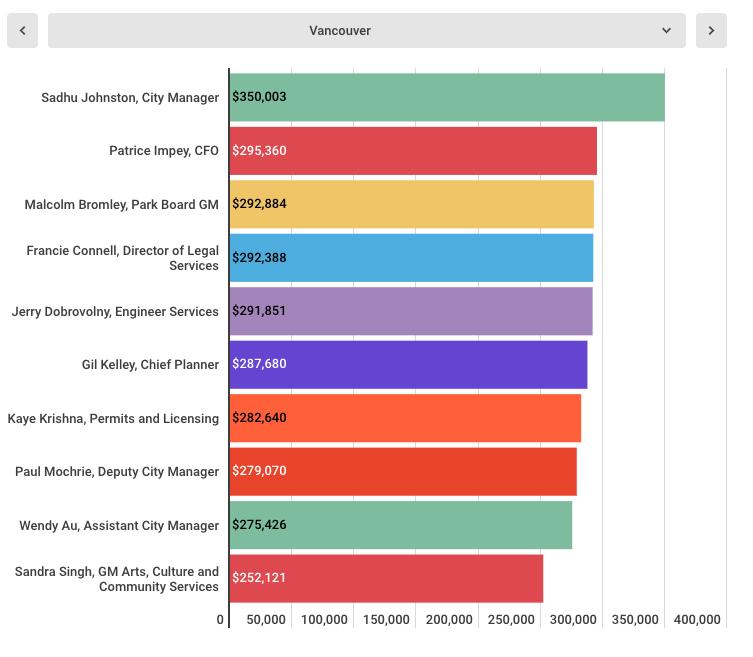
Task: Click the Sandra Singh $252,121 bar
Action: pos(386,578)
